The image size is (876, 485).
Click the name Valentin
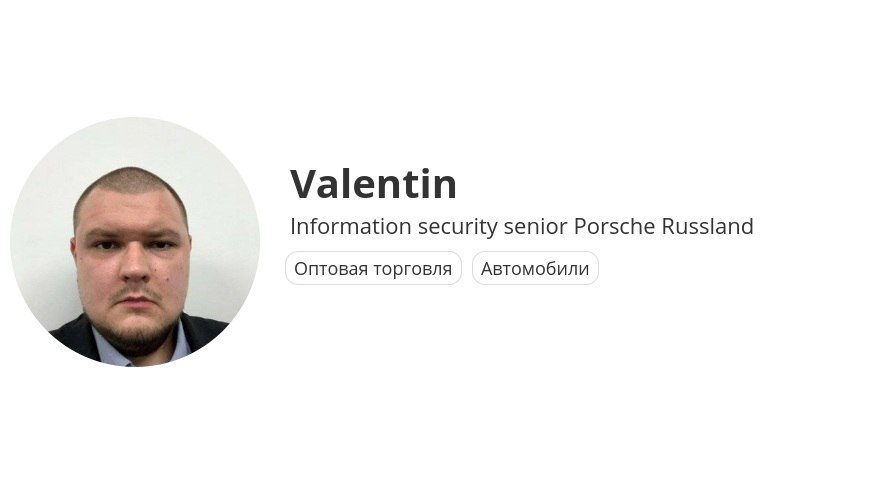373,183
